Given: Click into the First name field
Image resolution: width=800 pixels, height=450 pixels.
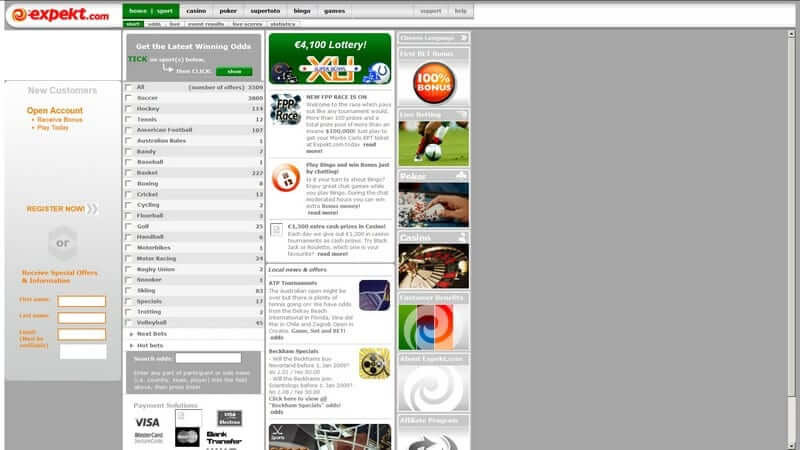Looking at the screenshot, I should point(82,301).
